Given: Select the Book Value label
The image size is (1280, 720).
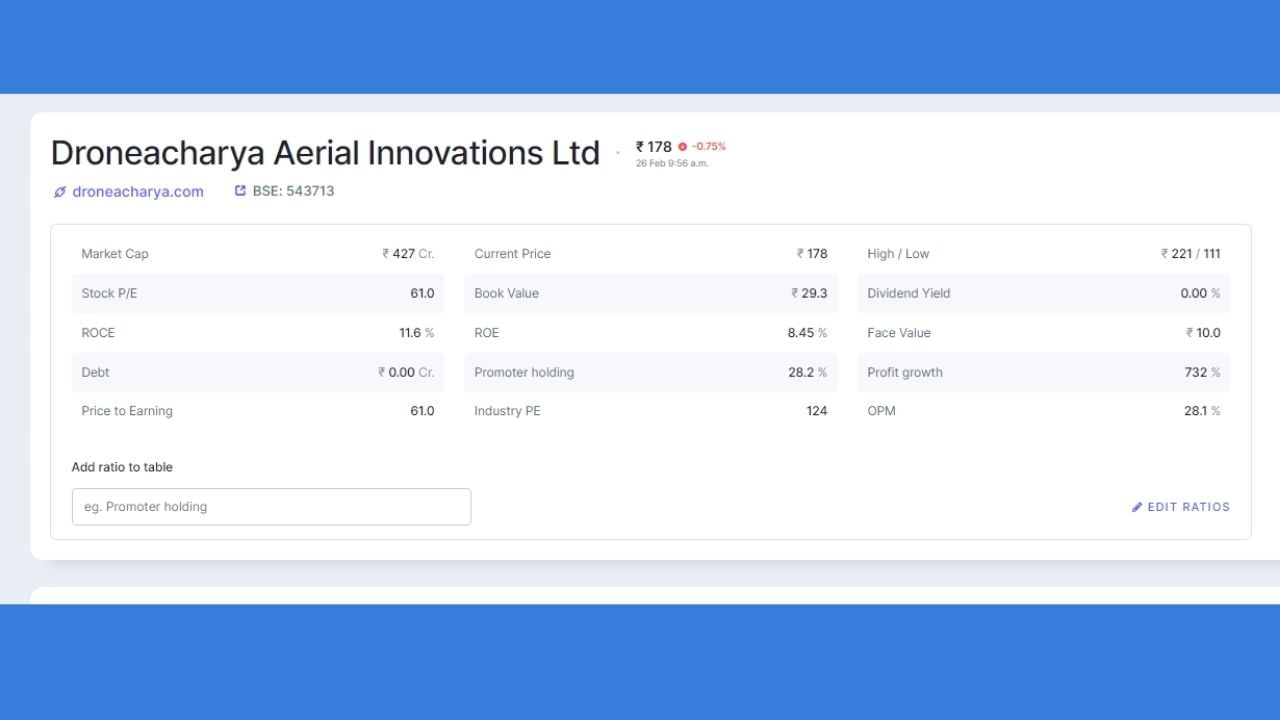Looking at the screenshot, I should coord(507,293).
